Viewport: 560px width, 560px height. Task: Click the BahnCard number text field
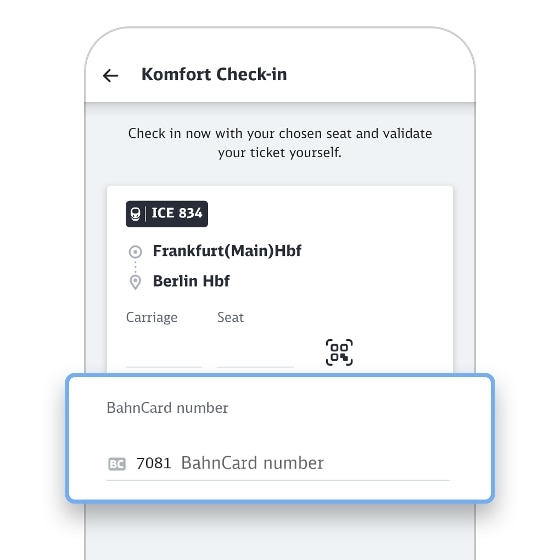(x=278, y=464)
